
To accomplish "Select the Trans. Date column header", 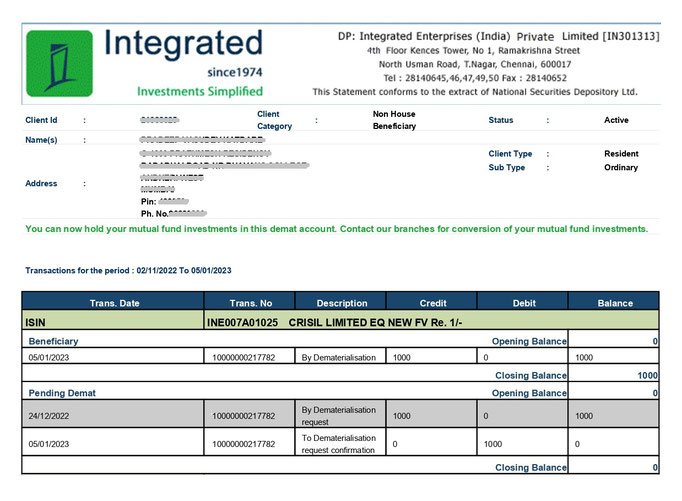I will 114,303.
